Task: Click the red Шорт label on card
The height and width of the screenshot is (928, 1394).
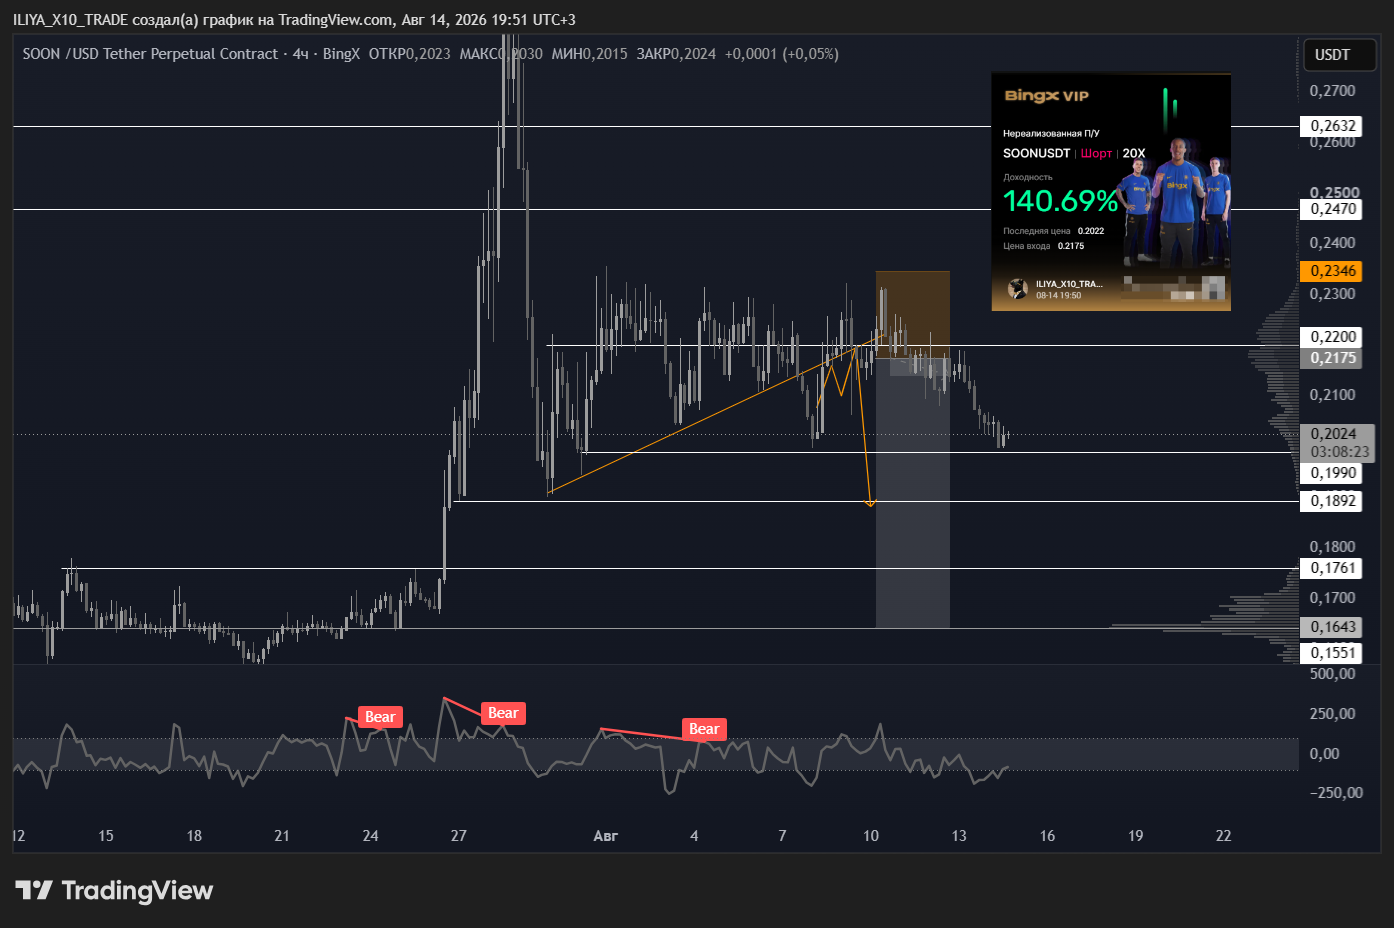Action: click(1096, 153)
